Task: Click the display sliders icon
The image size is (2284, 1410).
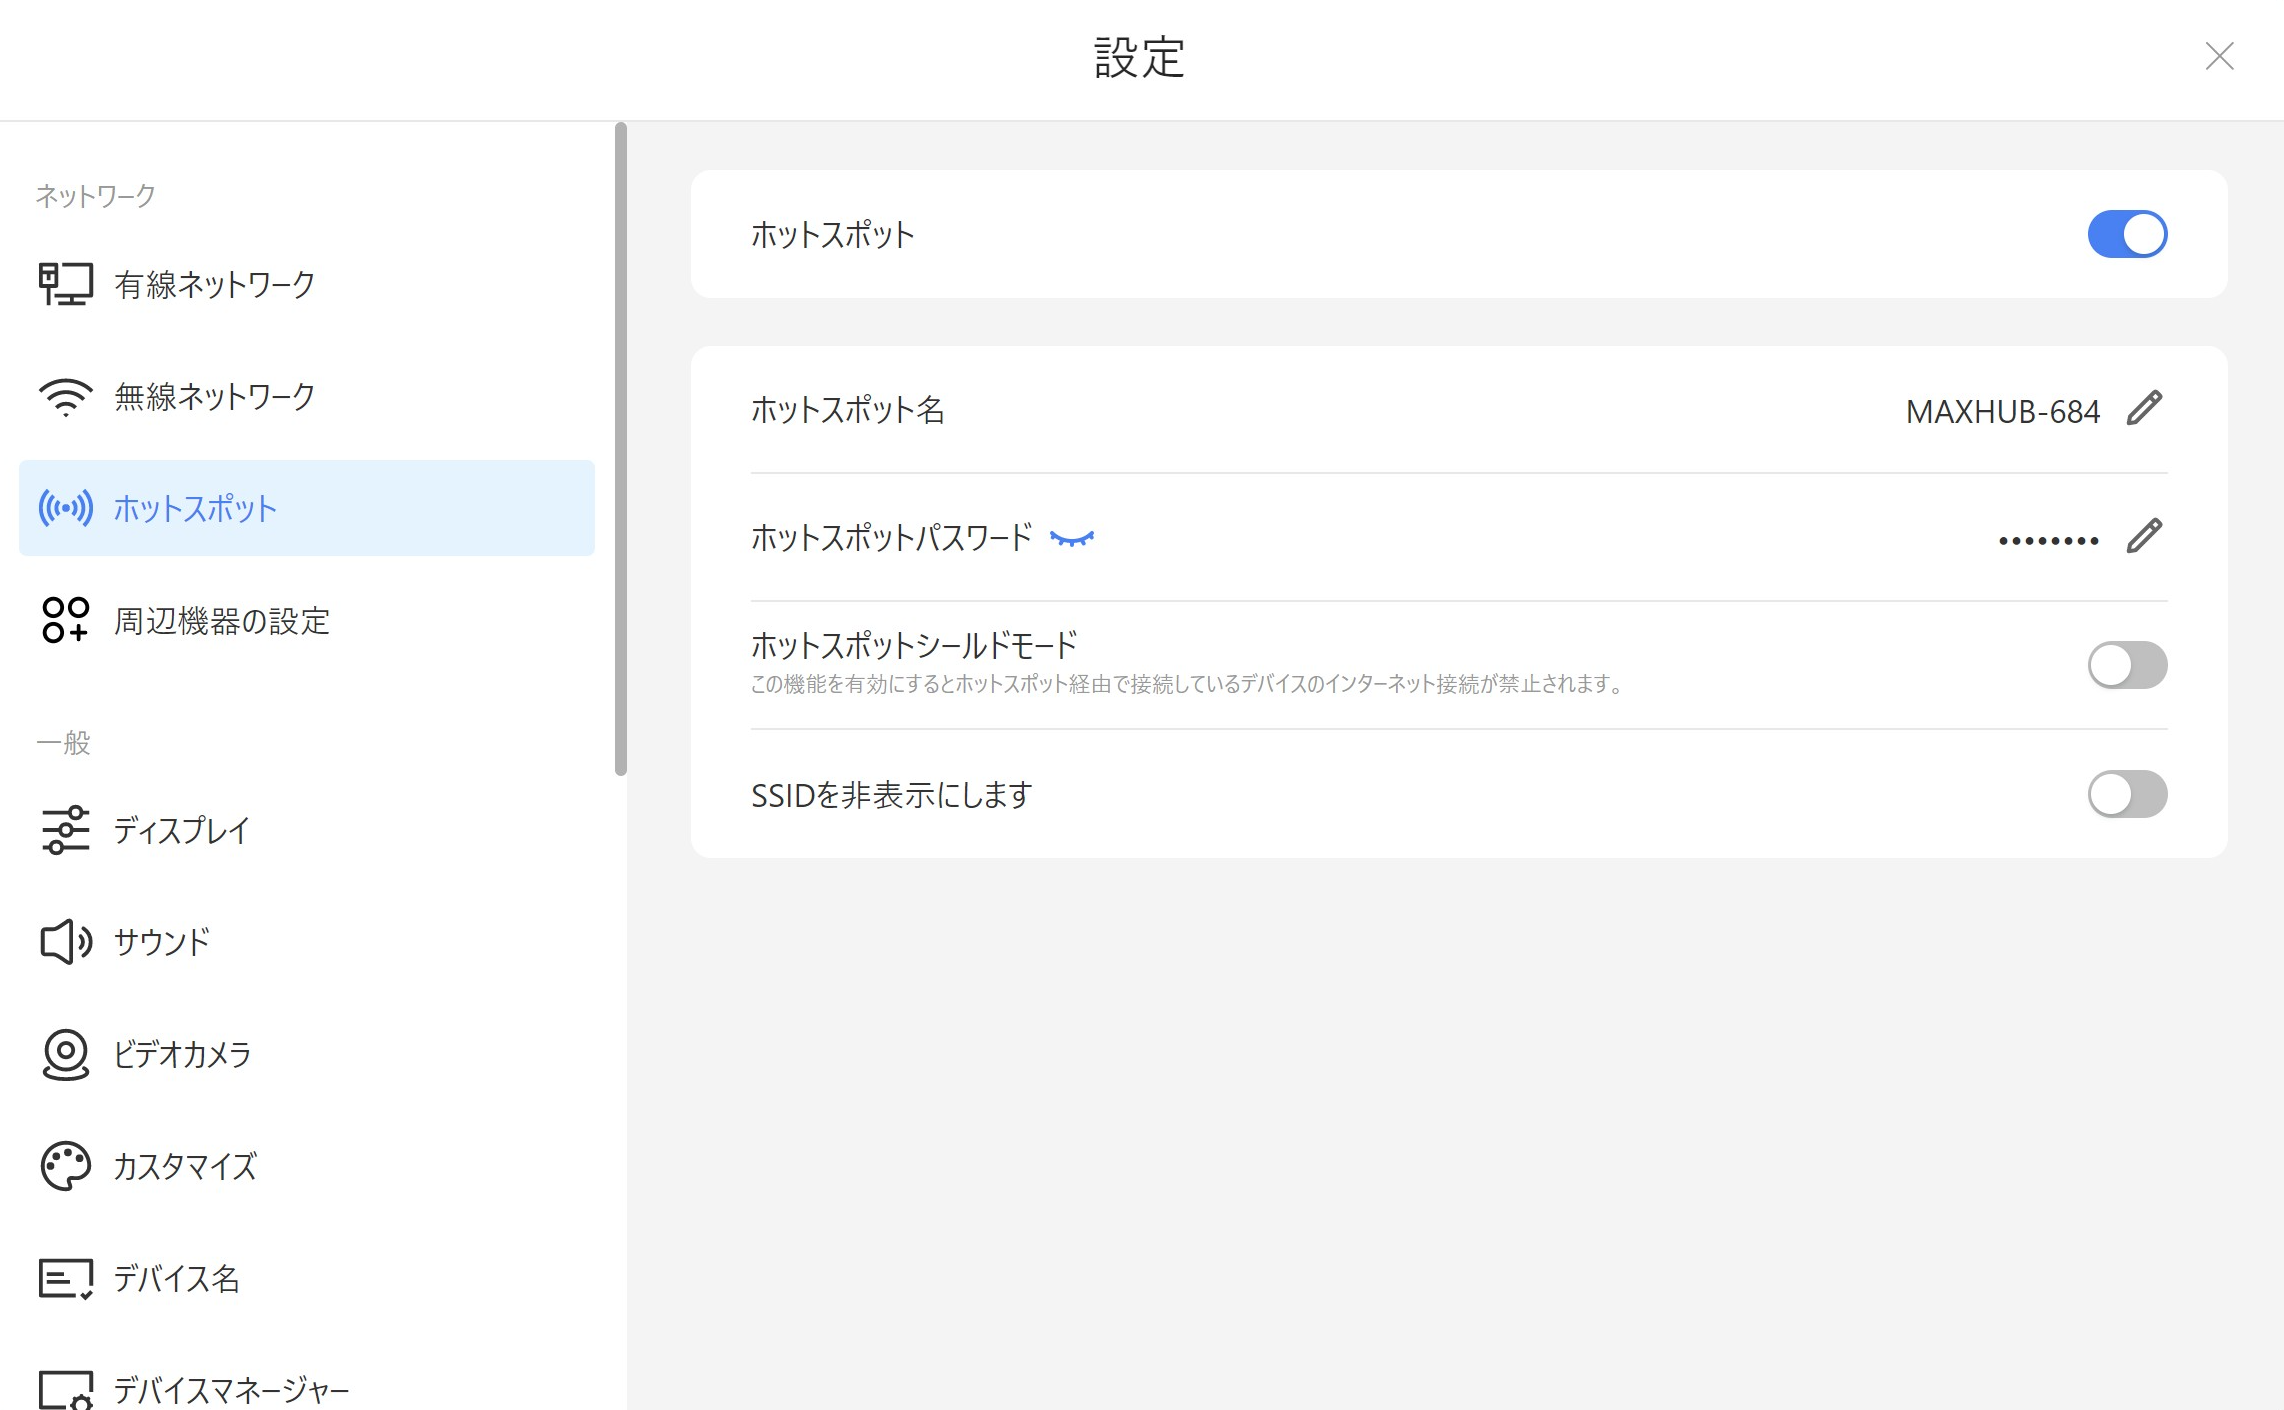Action: pos(65,830)
